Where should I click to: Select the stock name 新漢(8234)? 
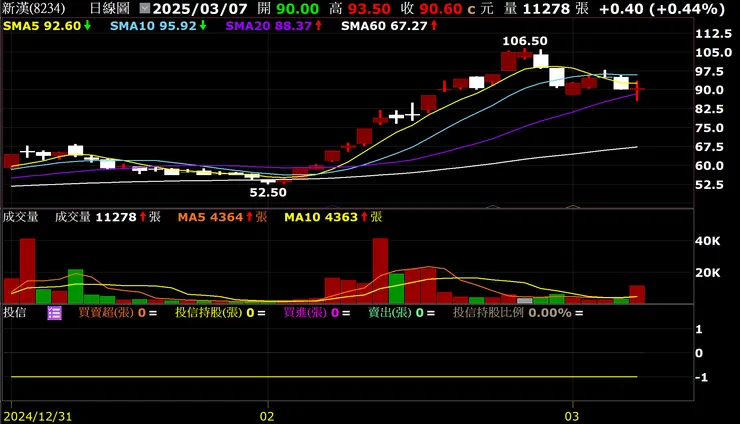pos(34,8)
